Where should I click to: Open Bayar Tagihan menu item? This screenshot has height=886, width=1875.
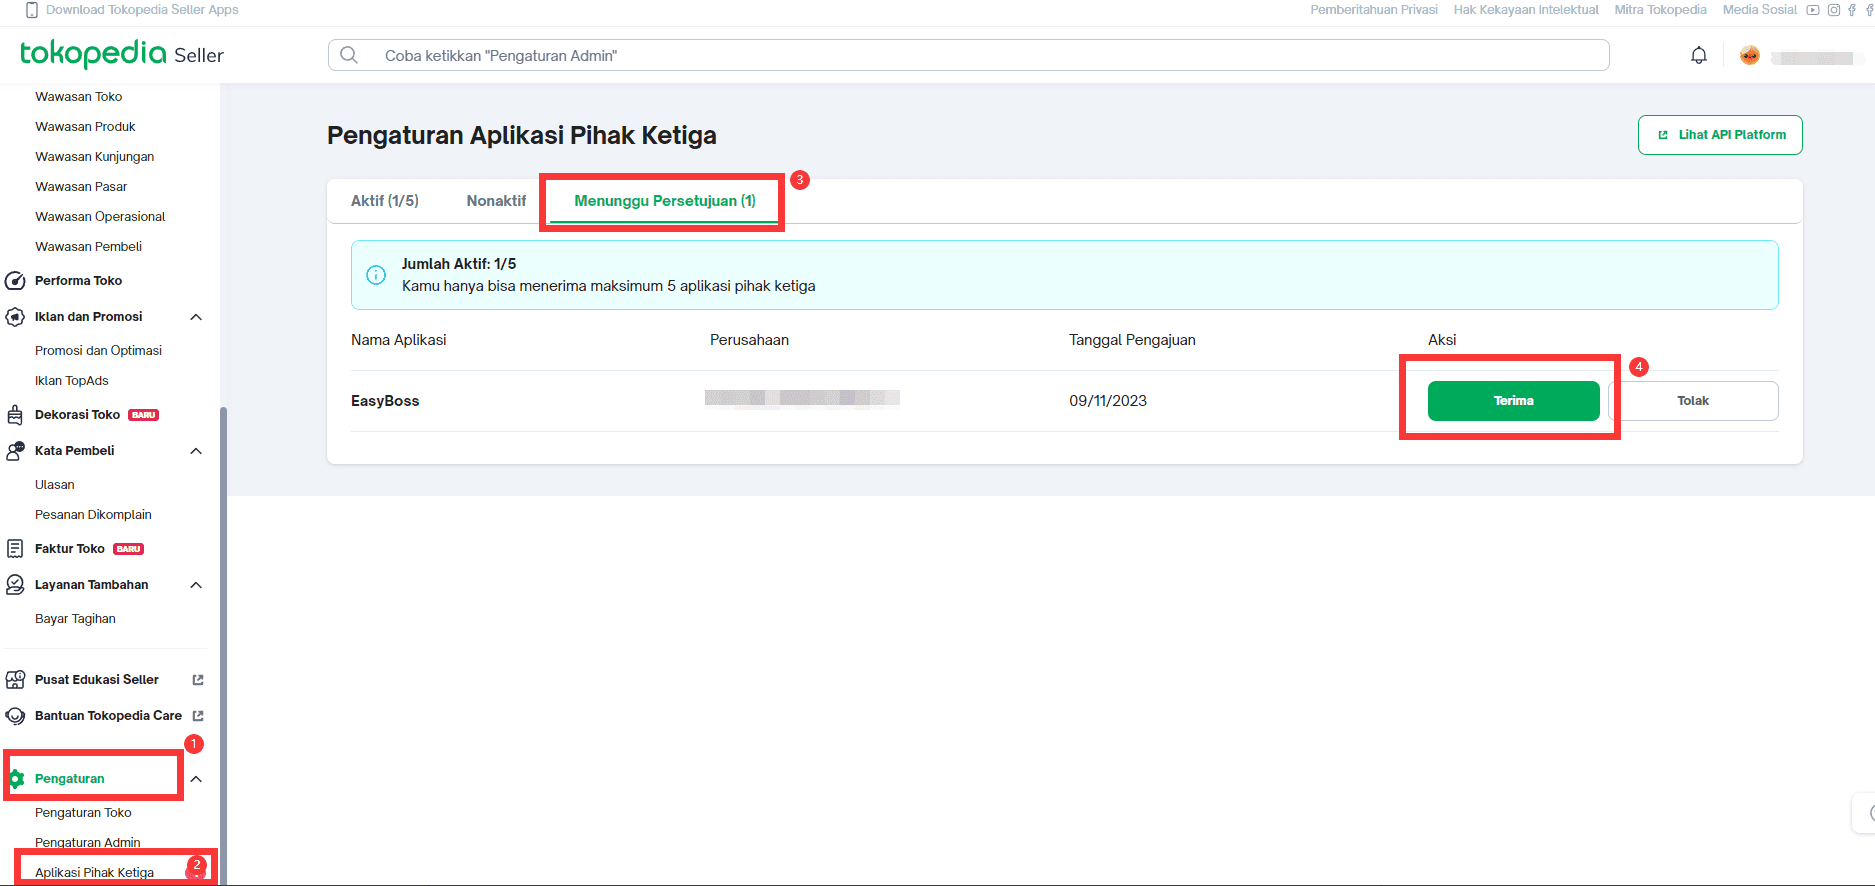coord(75,619)
